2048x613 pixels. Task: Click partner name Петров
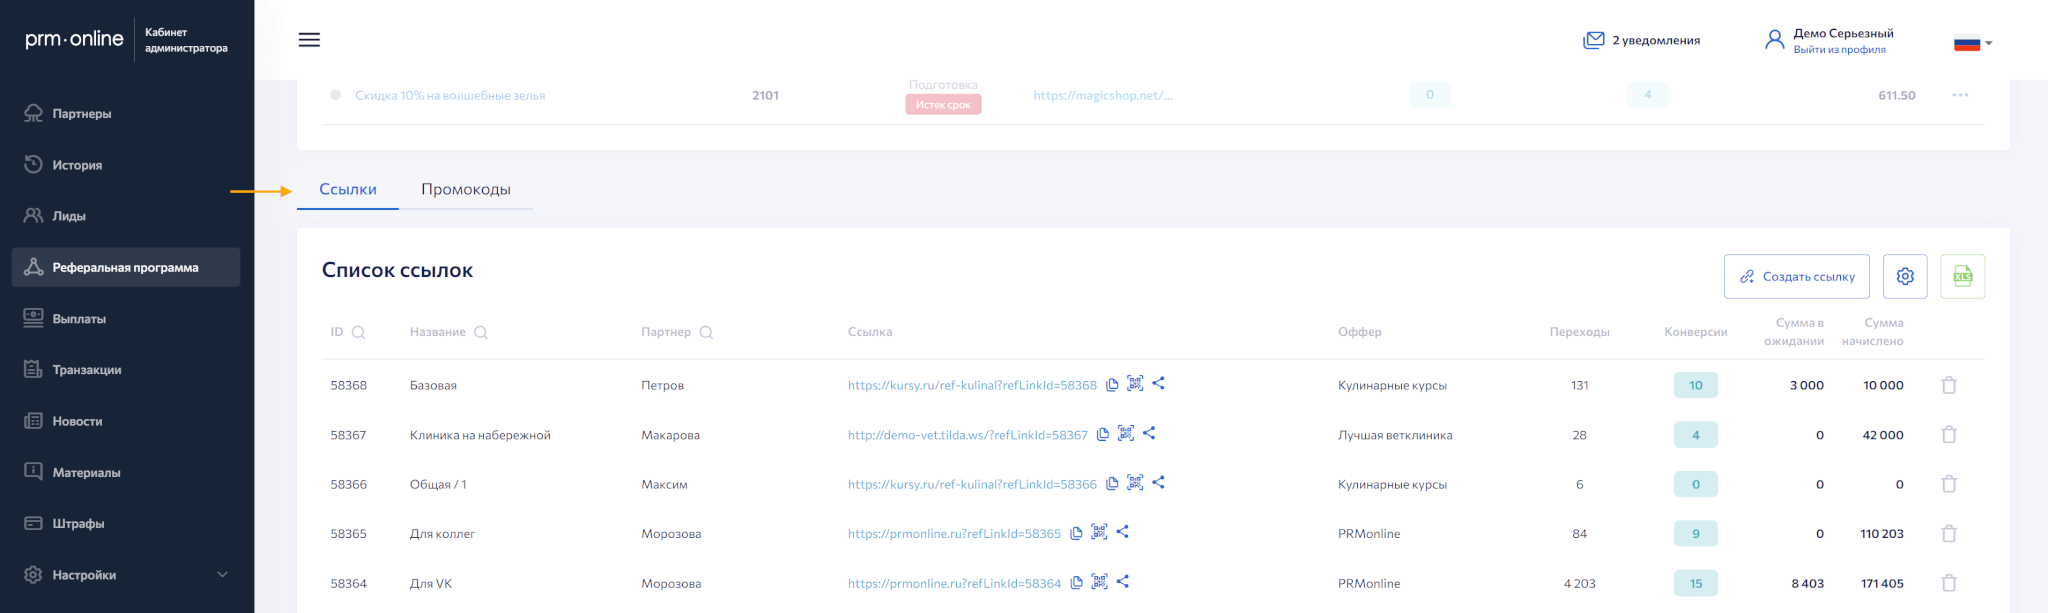(x=662, y=385)
